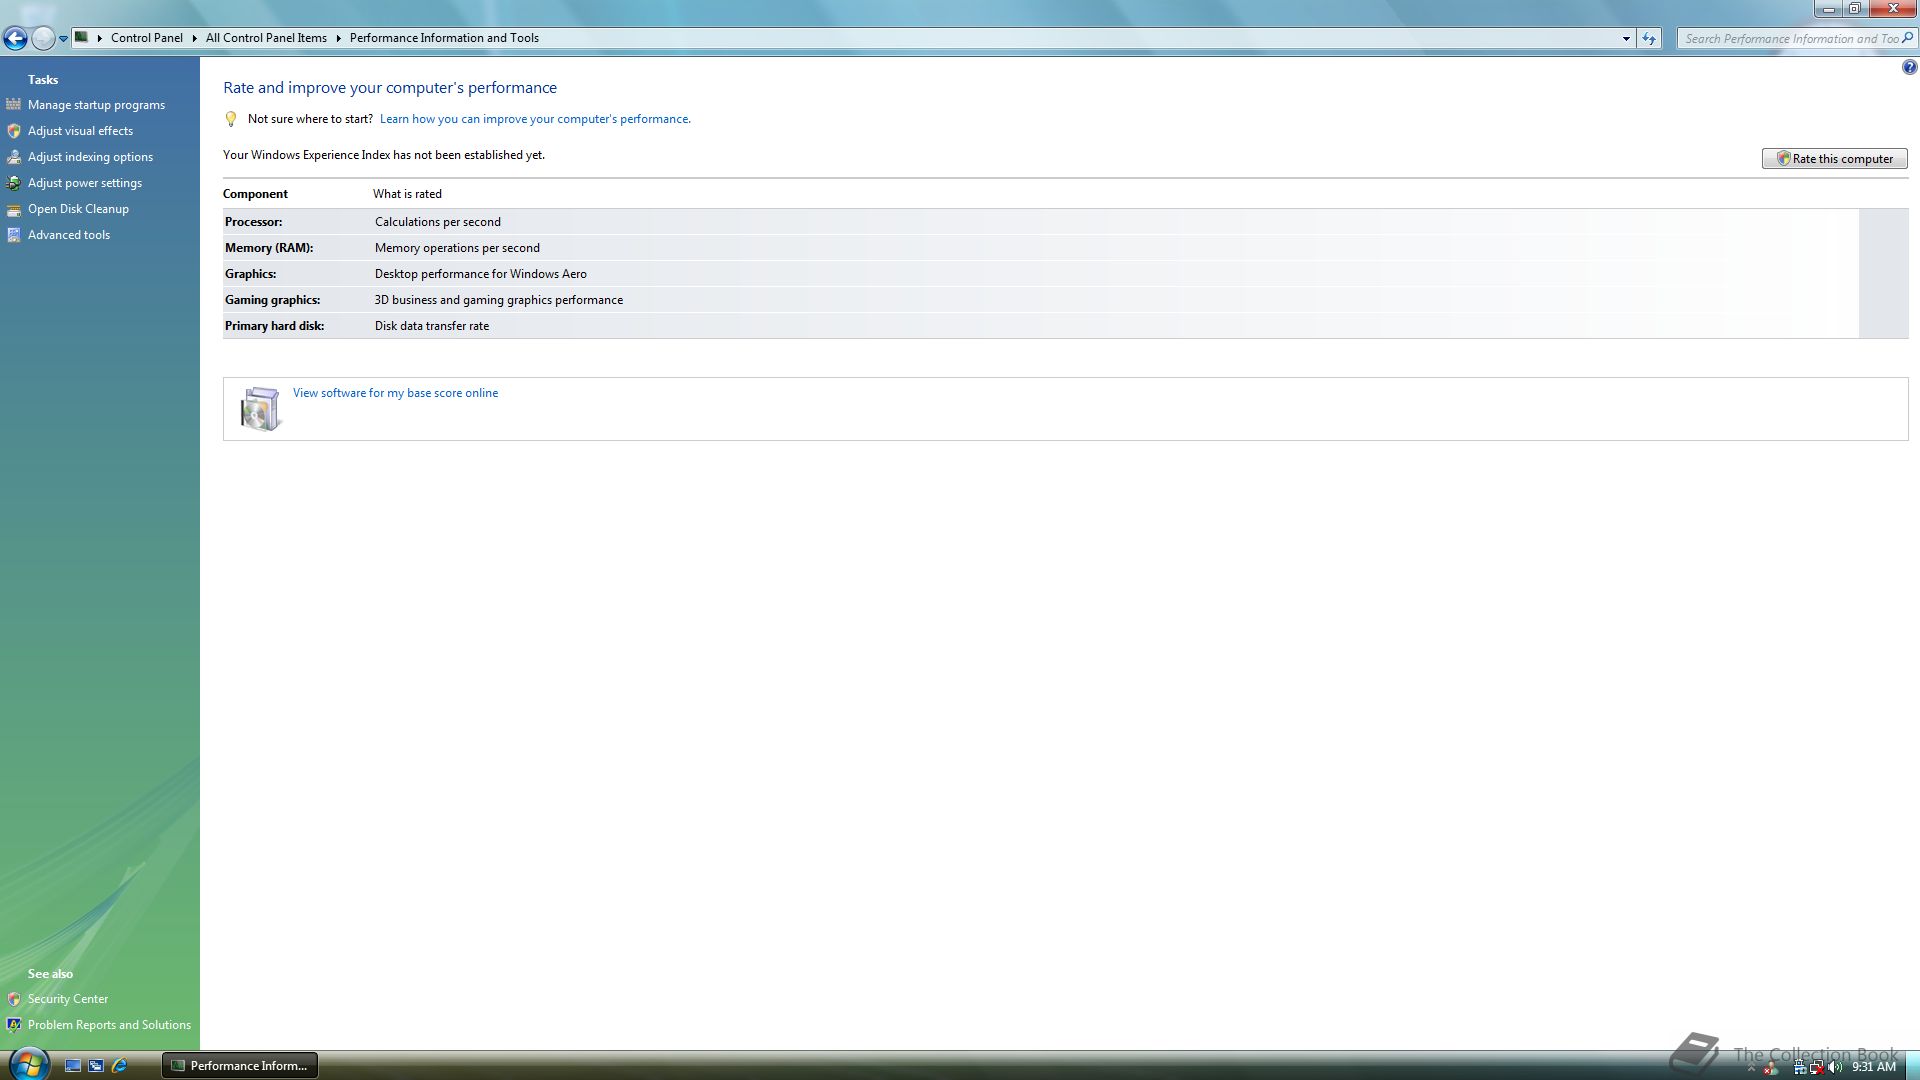Click the Advanced tools icon
This screenshot has height=1080, width=1920.
(13, 235)
